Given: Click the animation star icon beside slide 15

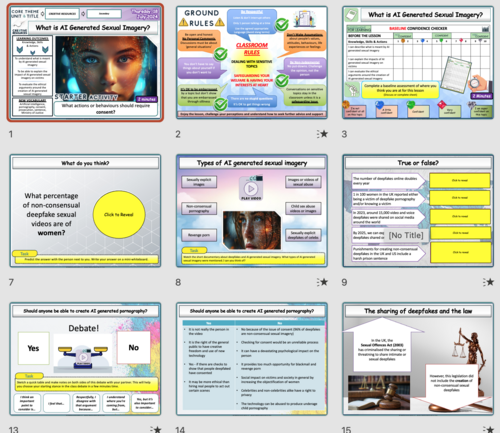Looking at the screenshot, I should tap(489, 429).
